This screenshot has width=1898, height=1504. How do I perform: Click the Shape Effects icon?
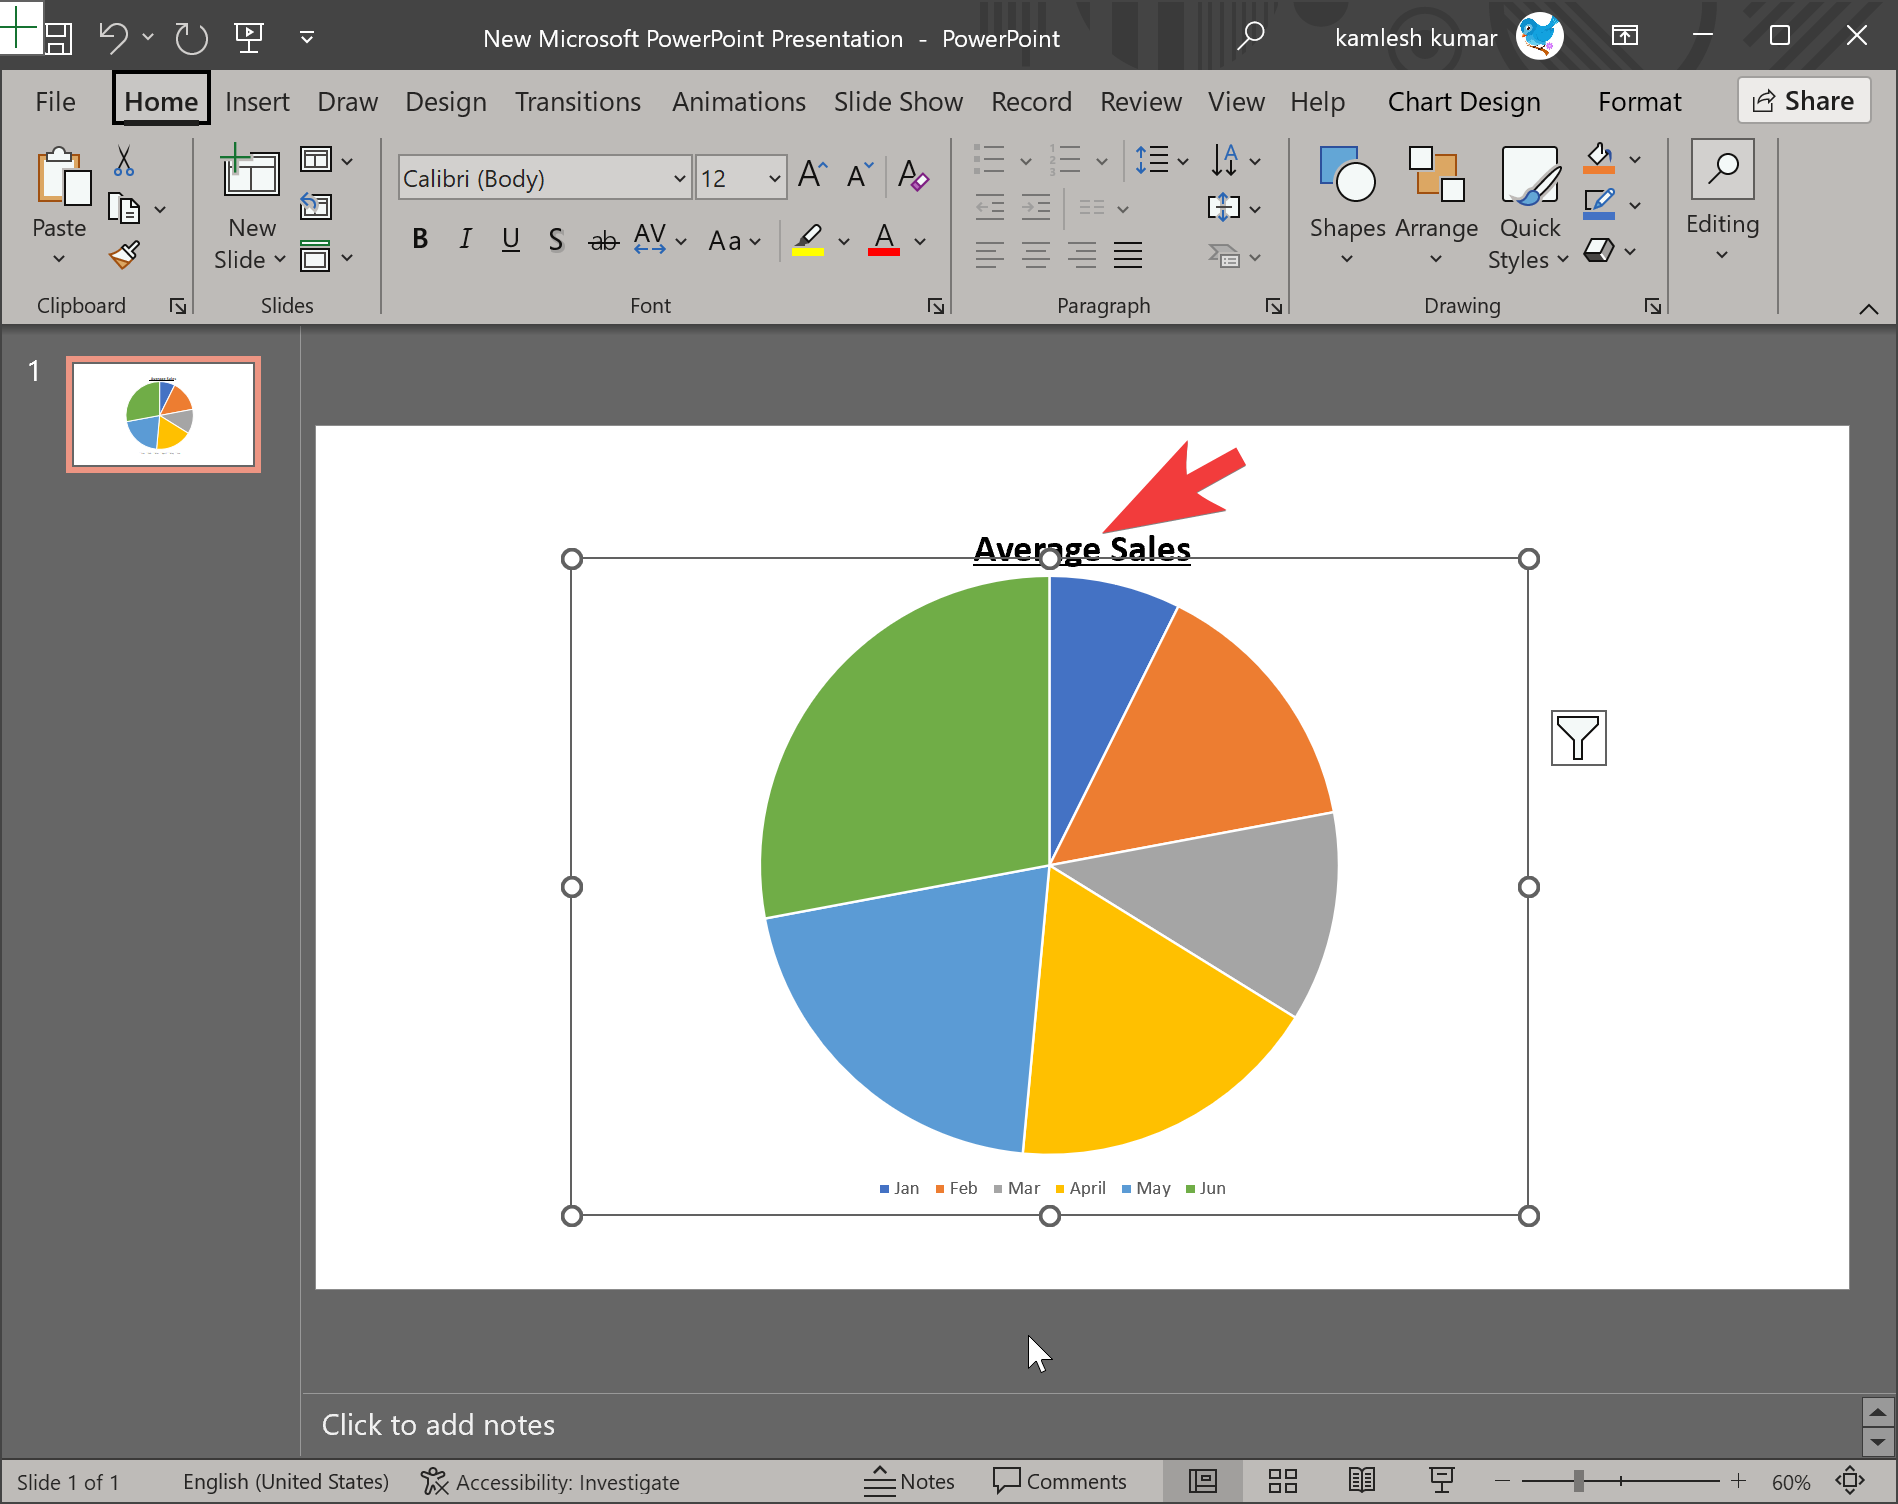[1599, 250]
